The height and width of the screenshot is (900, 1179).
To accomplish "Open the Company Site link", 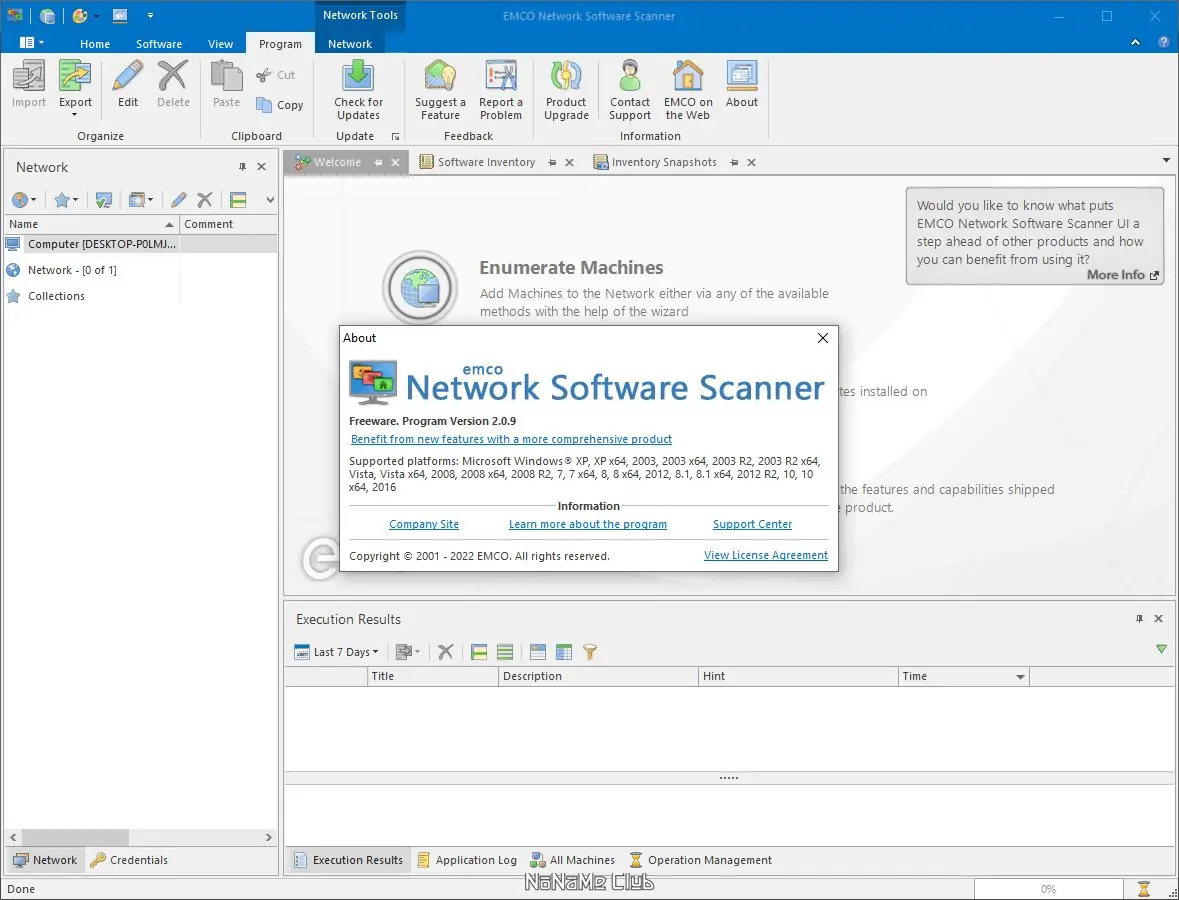I will tap(424, 524).
